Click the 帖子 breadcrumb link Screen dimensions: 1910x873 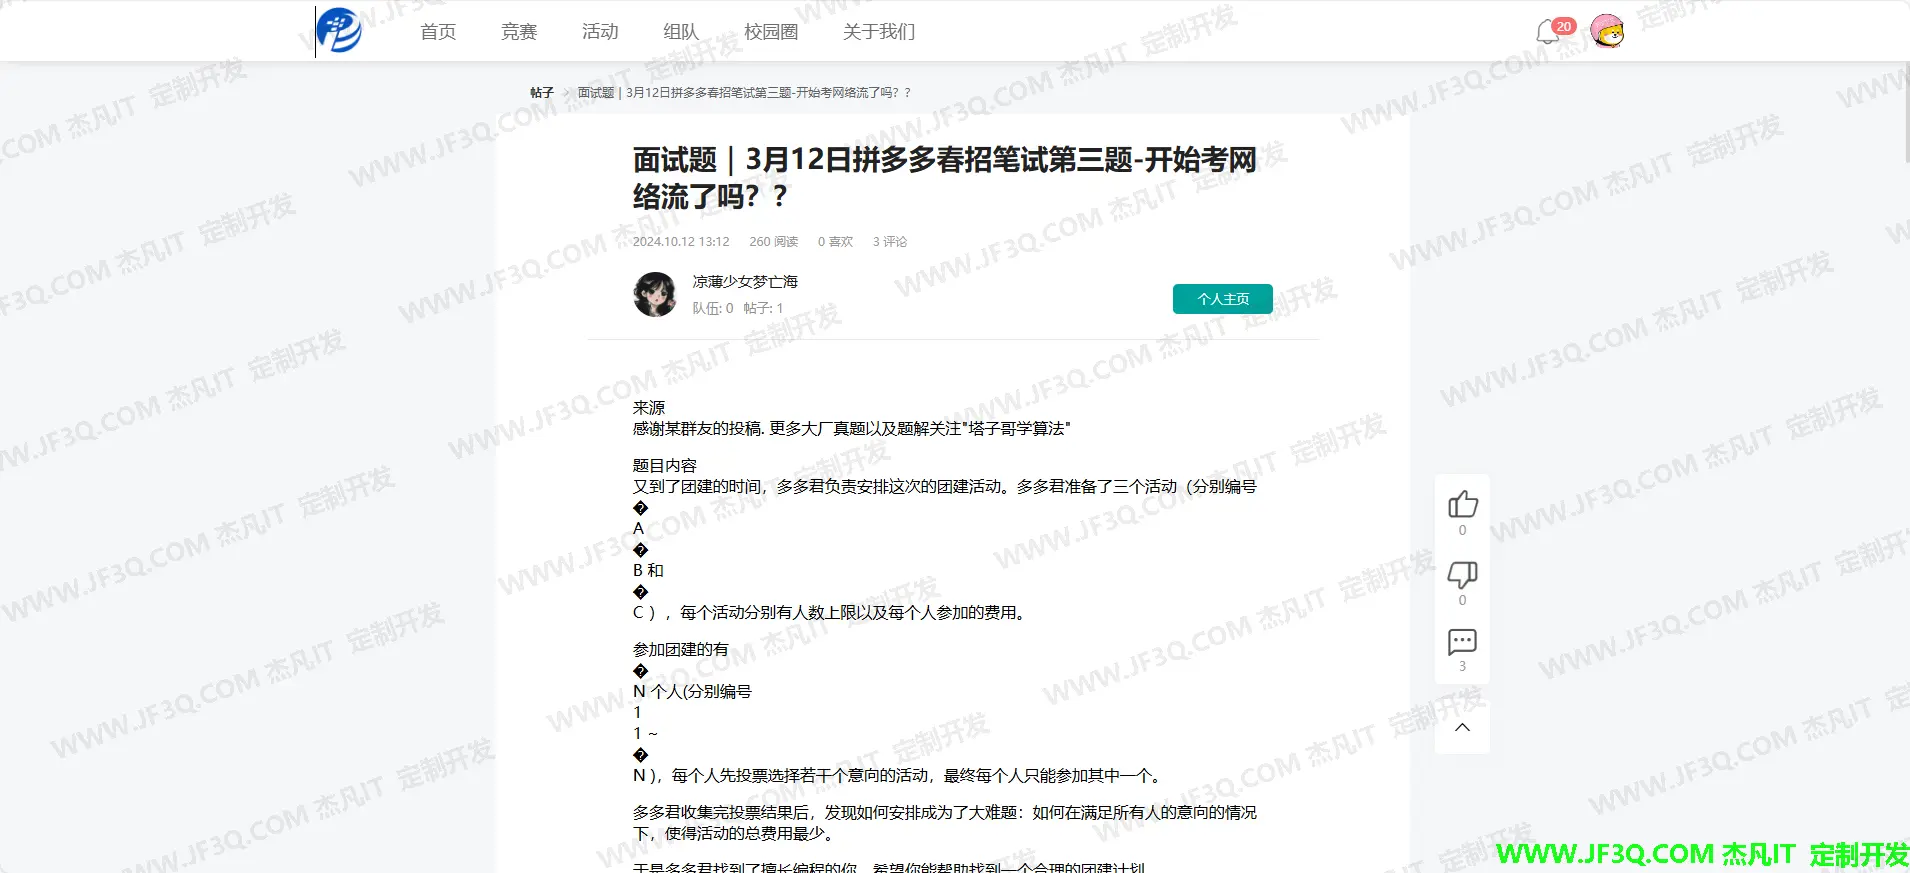click(x=541, y=93)
